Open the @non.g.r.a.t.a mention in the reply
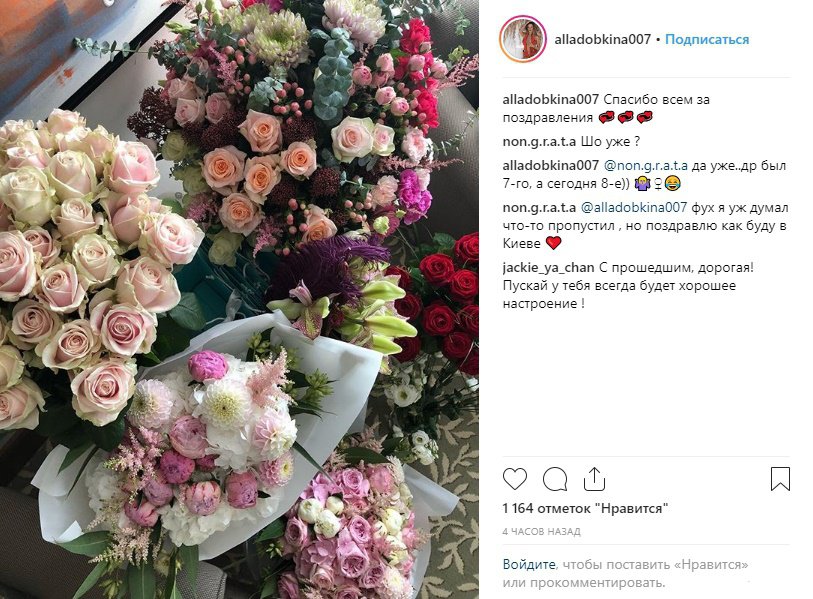This screenshot has width=813, height=599. [646, 165]
